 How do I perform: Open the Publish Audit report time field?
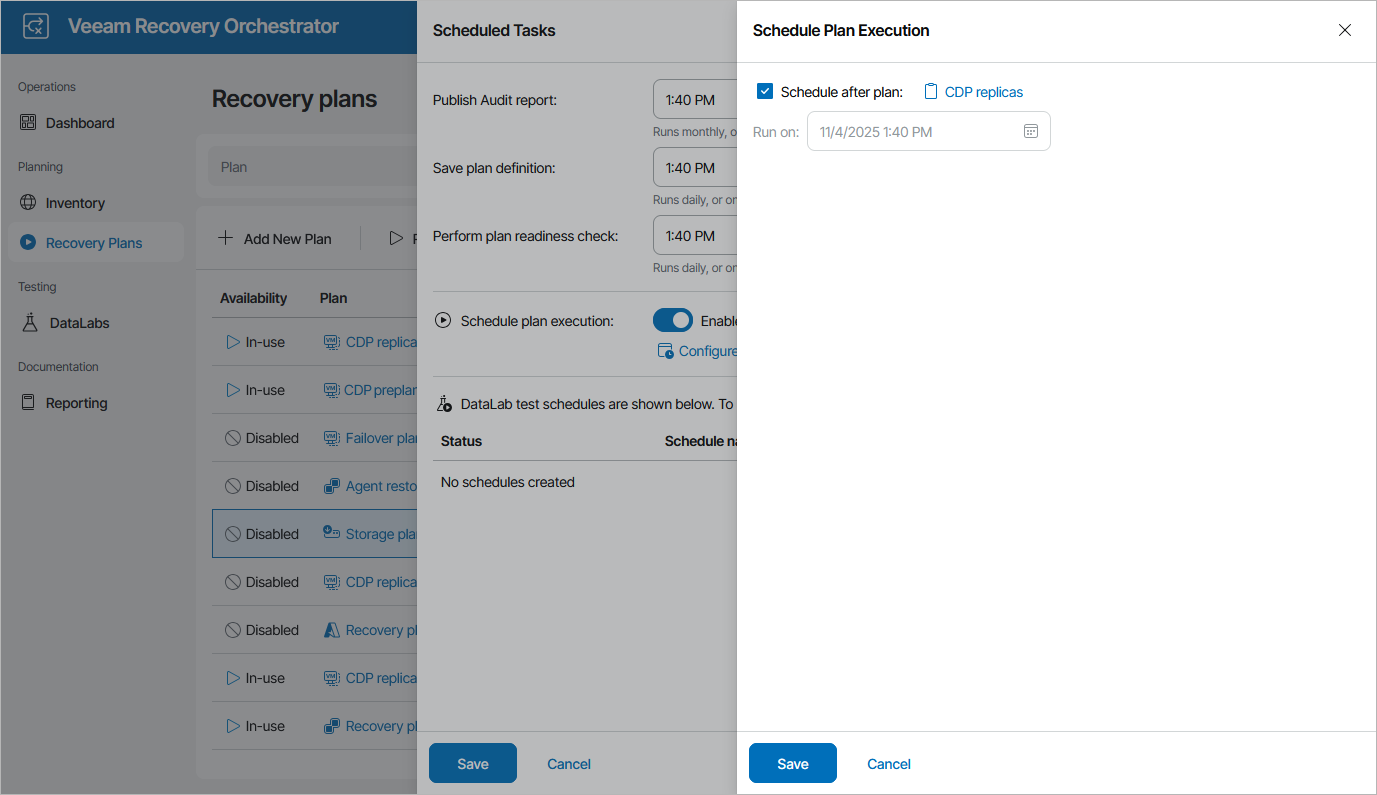click(694, 100)
